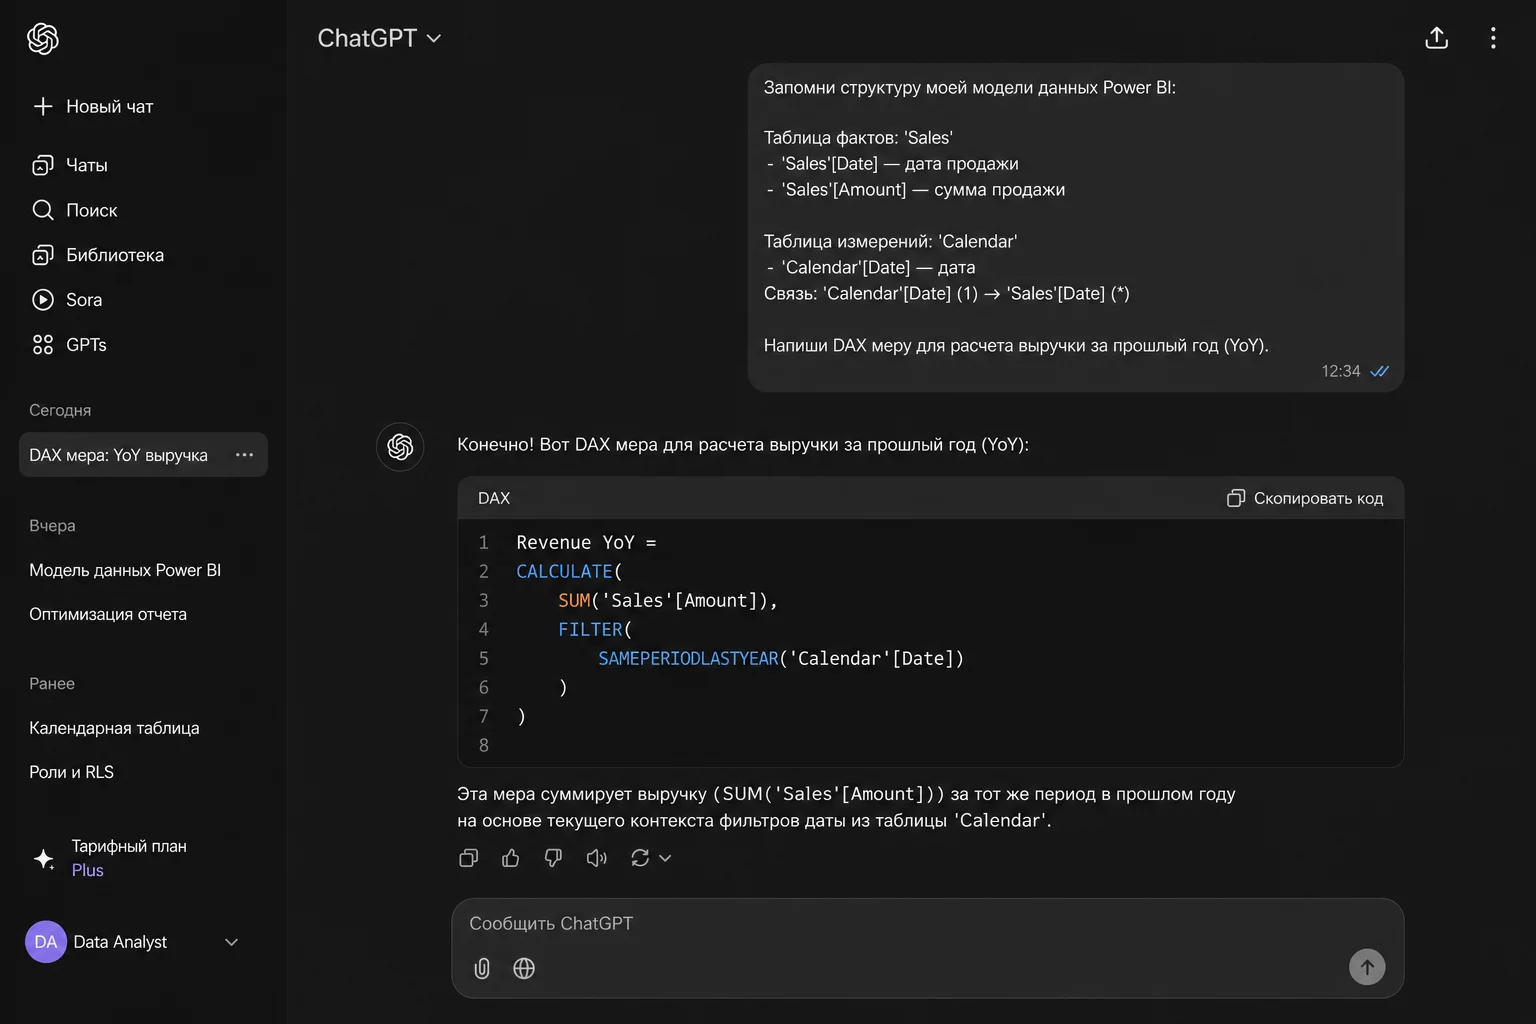Click thumbs down on response
This screenshot has height=1024, width=1536.
553,858
